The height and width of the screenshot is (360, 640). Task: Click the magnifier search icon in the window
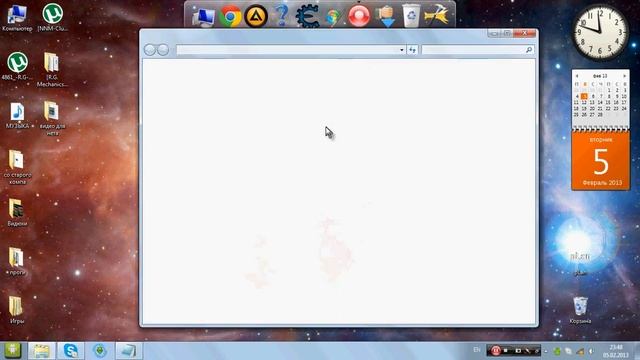[x=529, y=50]
